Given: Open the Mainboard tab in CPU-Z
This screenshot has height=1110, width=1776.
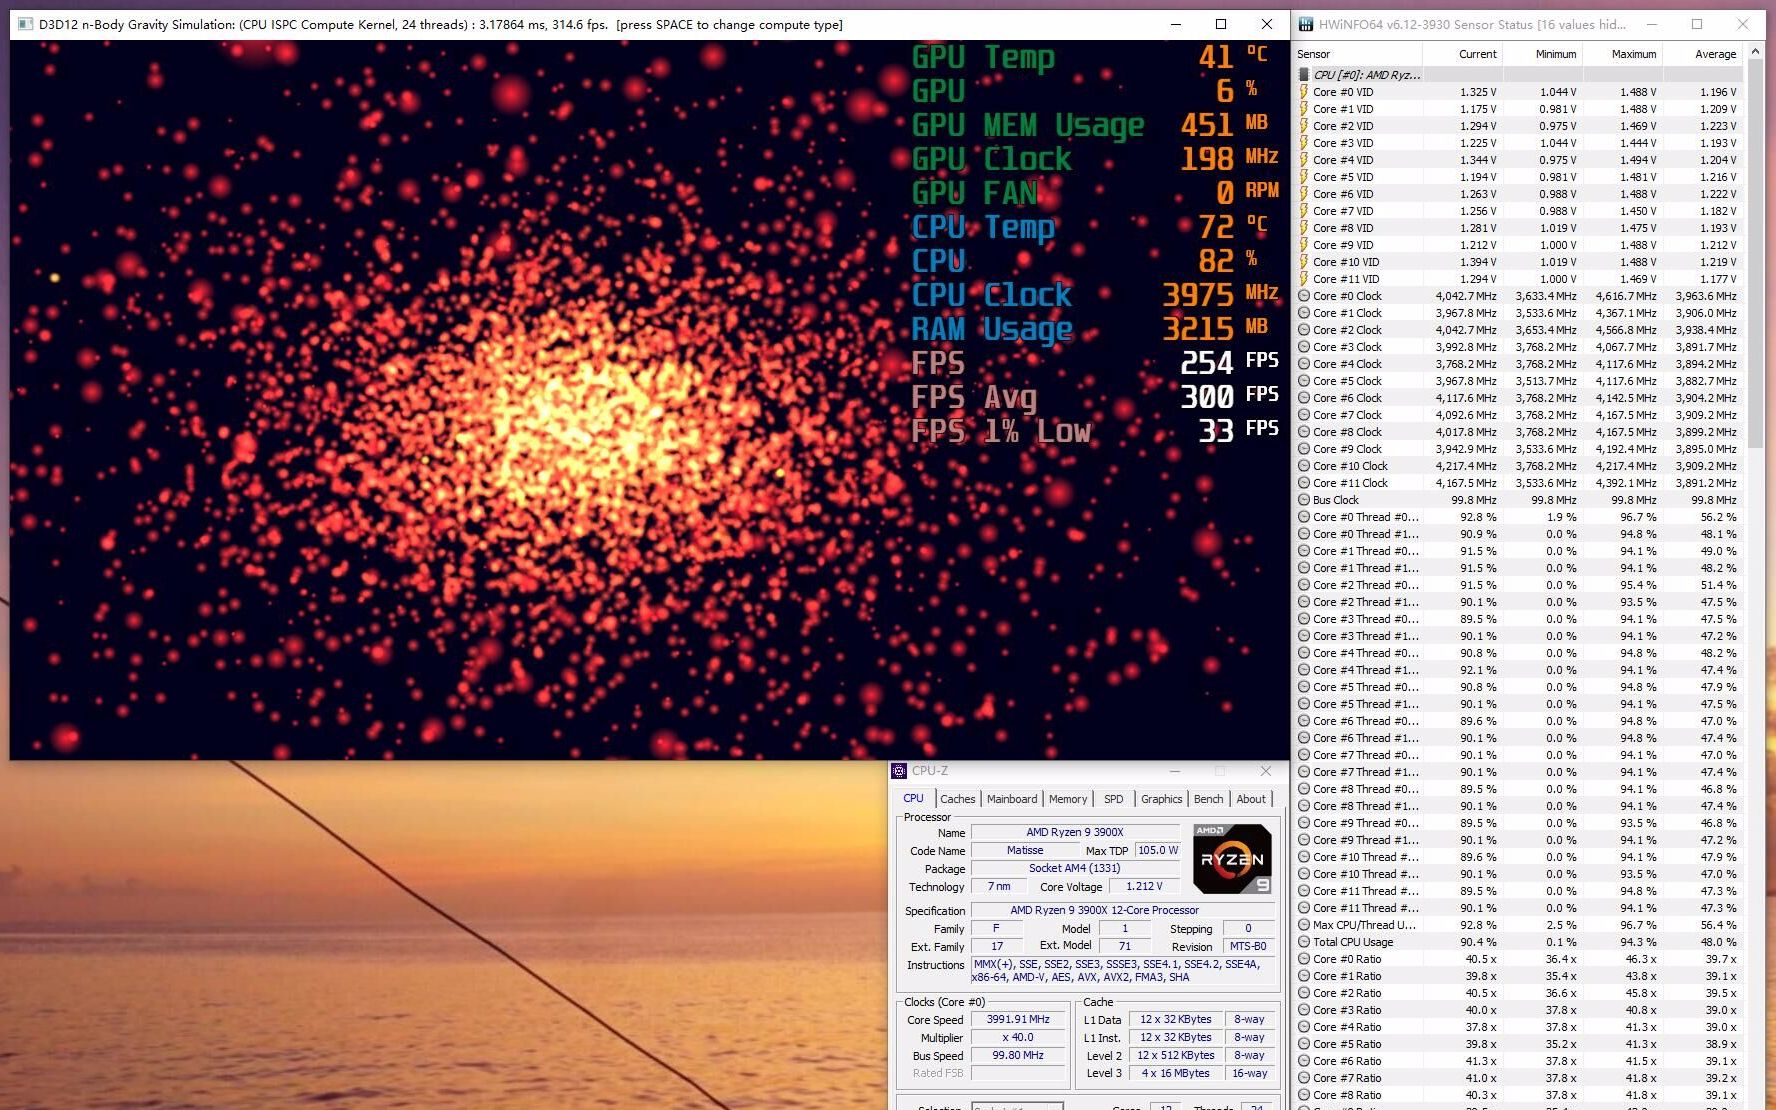Looking at the screenshot, I should point(1012,799).
